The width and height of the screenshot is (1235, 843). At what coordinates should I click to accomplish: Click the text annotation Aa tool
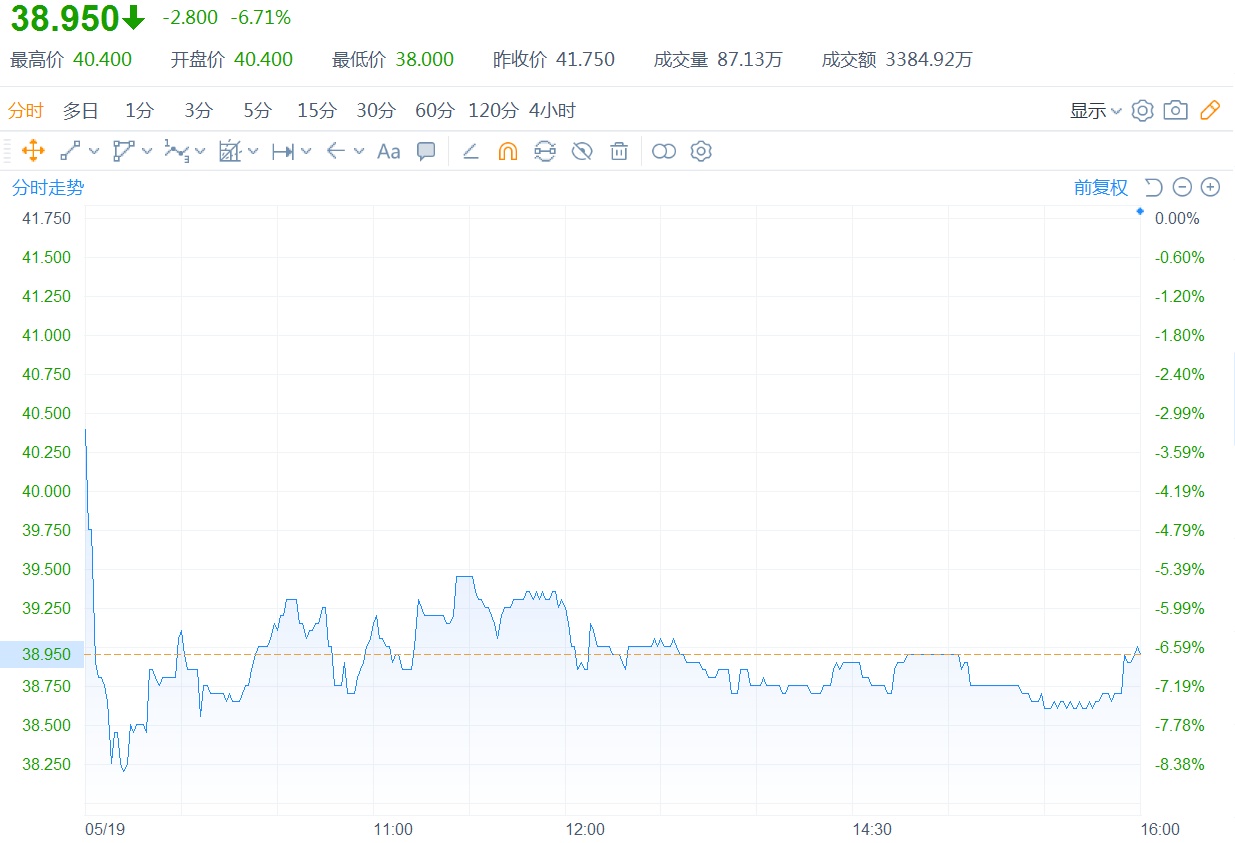(388, 151)
